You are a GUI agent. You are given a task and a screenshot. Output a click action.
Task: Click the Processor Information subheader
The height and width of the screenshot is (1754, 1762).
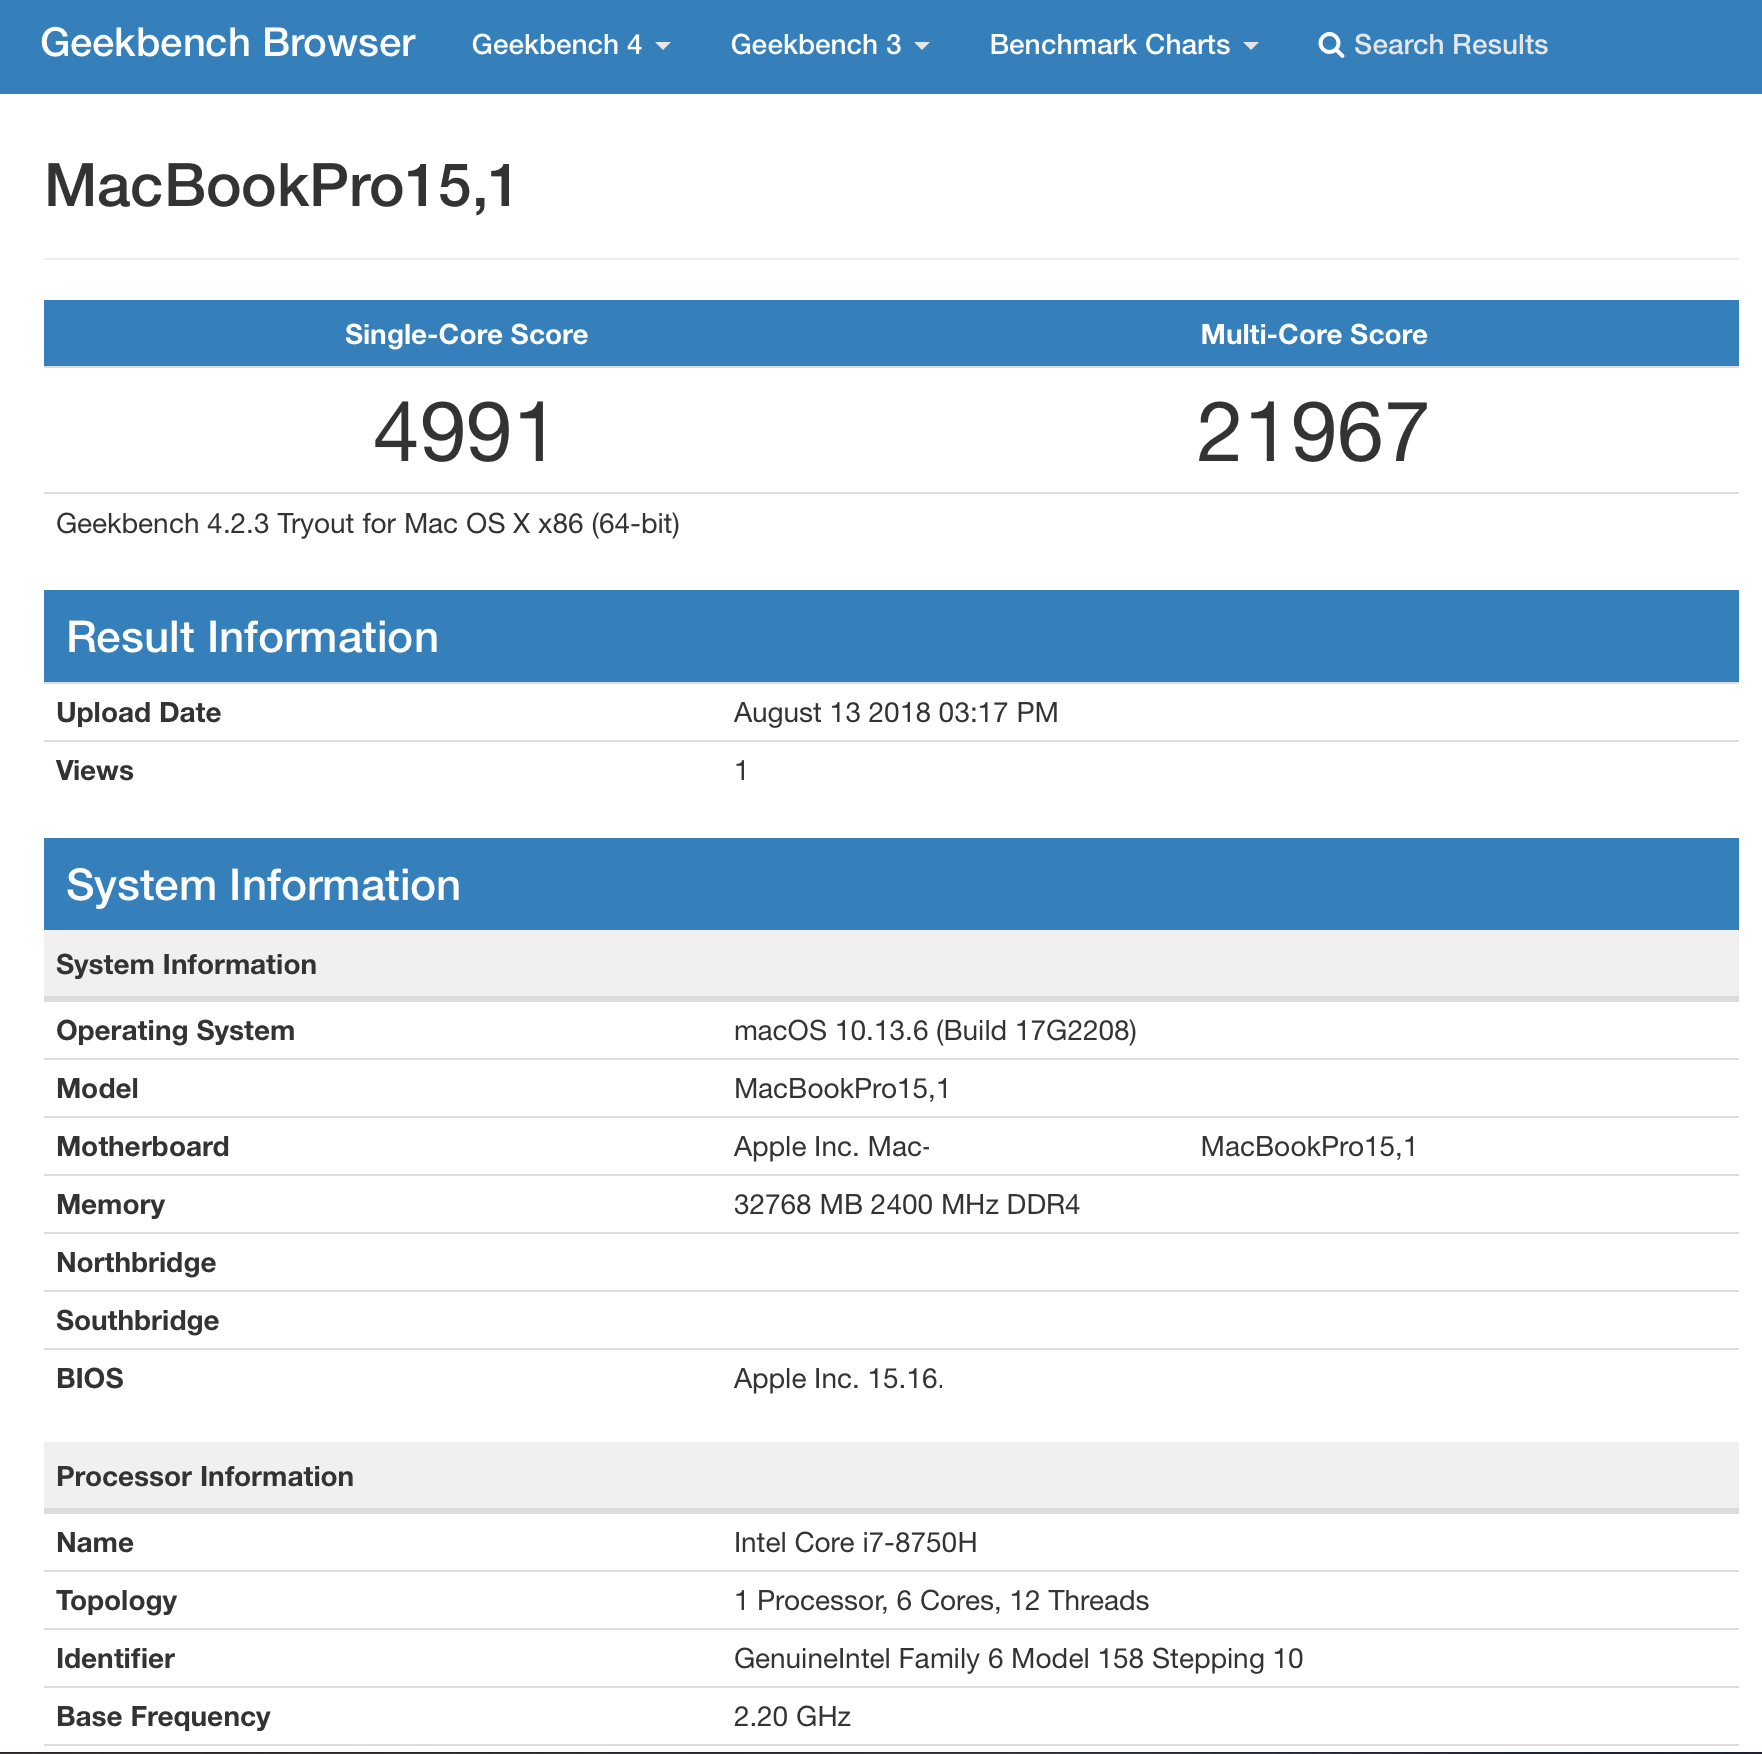point(891,1476)
